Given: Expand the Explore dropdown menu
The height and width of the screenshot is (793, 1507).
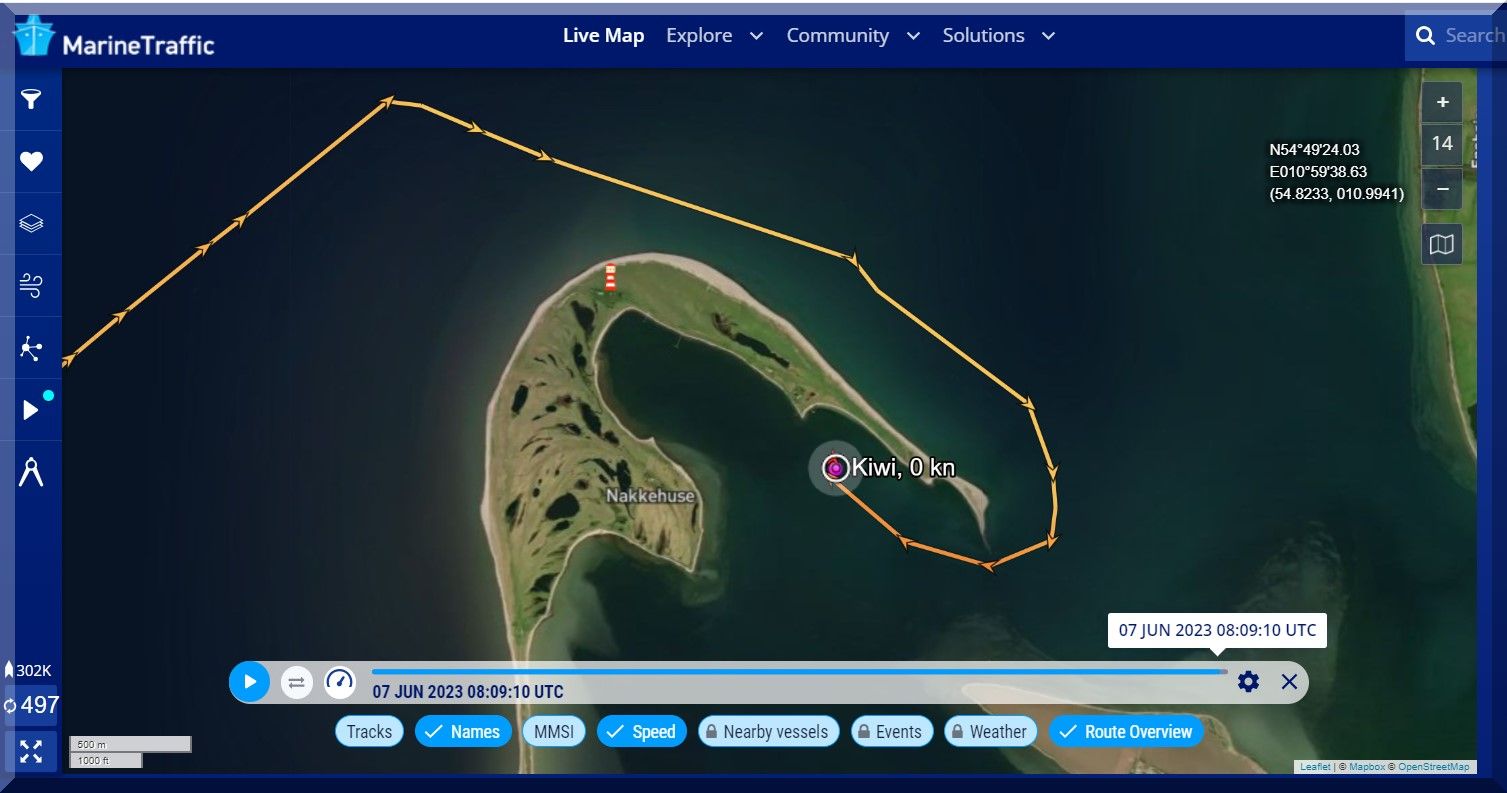Looking at the screenshot, I should tap(714, 35).
